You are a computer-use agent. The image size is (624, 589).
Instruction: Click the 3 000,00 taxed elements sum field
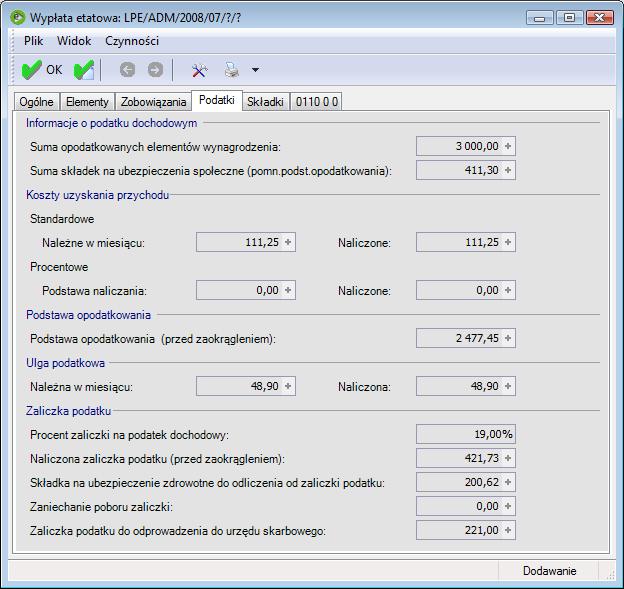(466, 146)
